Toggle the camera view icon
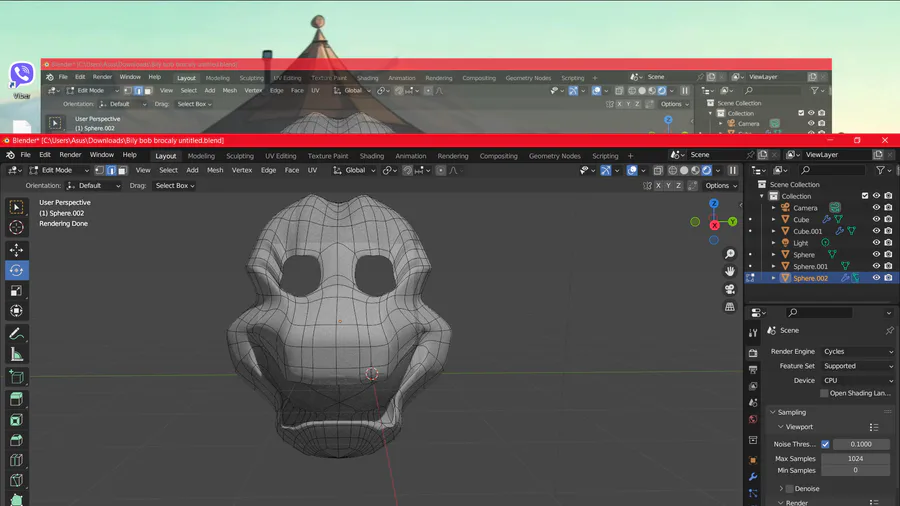 [x=730, y=289]
